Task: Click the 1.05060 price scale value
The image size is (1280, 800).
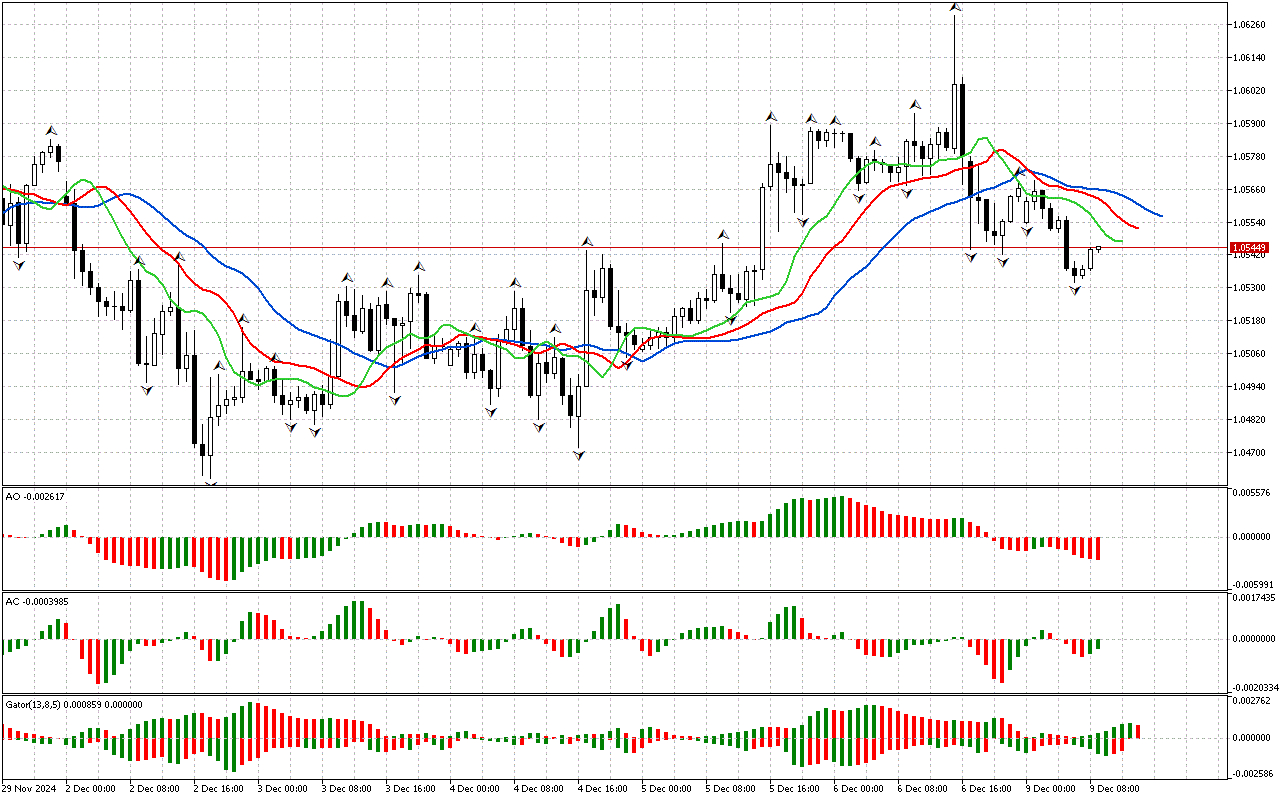Action: click(x=1251, y=354)
